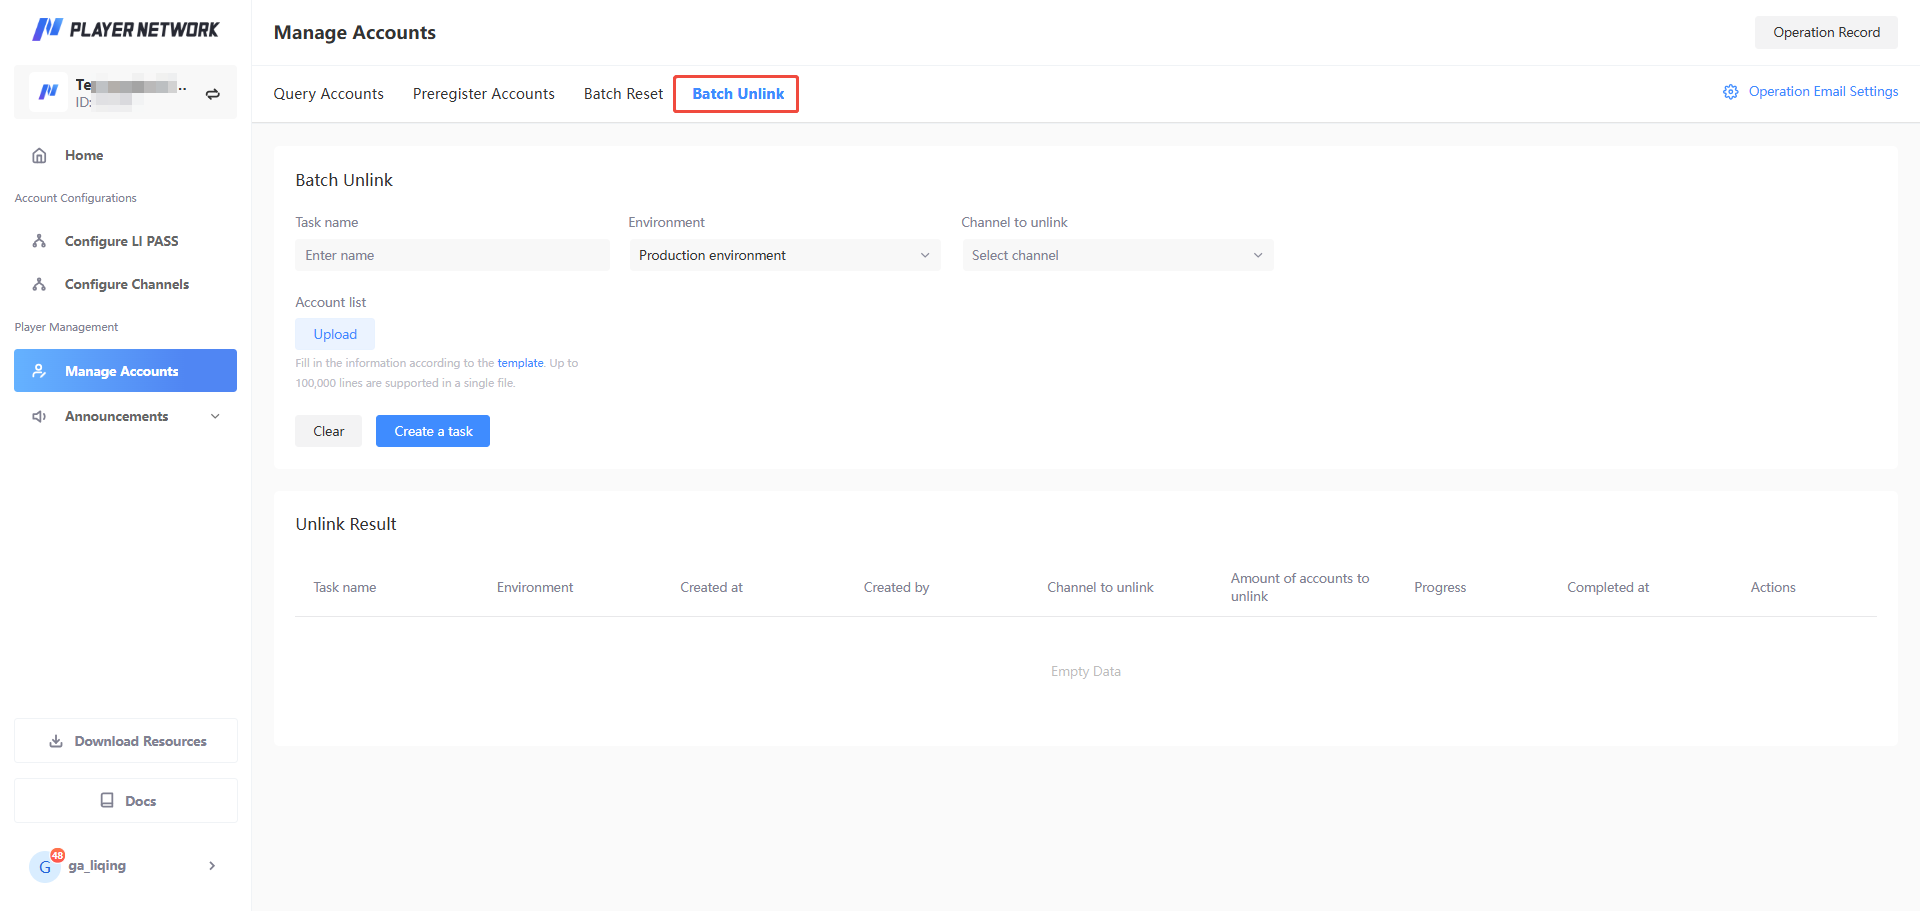Click the switch project arrows icon
1920x911 pixels.
coord(213,94)
